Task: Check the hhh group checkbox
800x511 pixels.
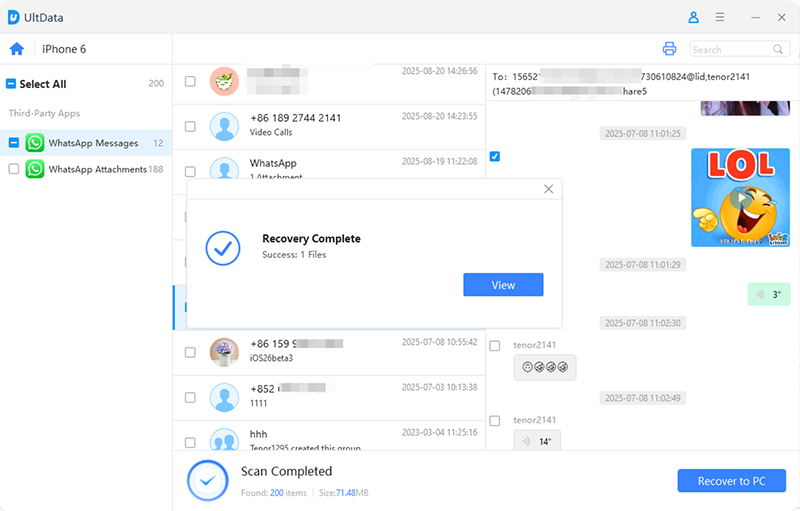Action: [190, 442]
